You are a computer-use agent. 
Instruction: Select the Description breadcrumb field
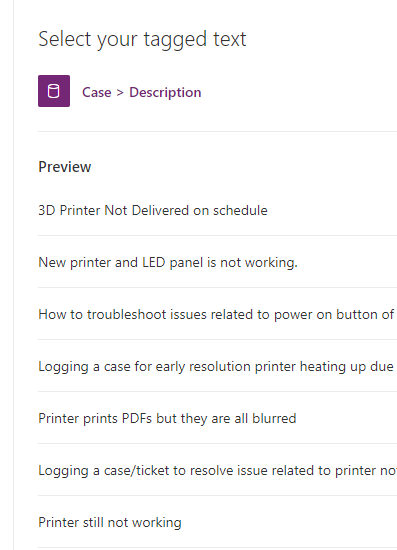click(x=165, y=92)
